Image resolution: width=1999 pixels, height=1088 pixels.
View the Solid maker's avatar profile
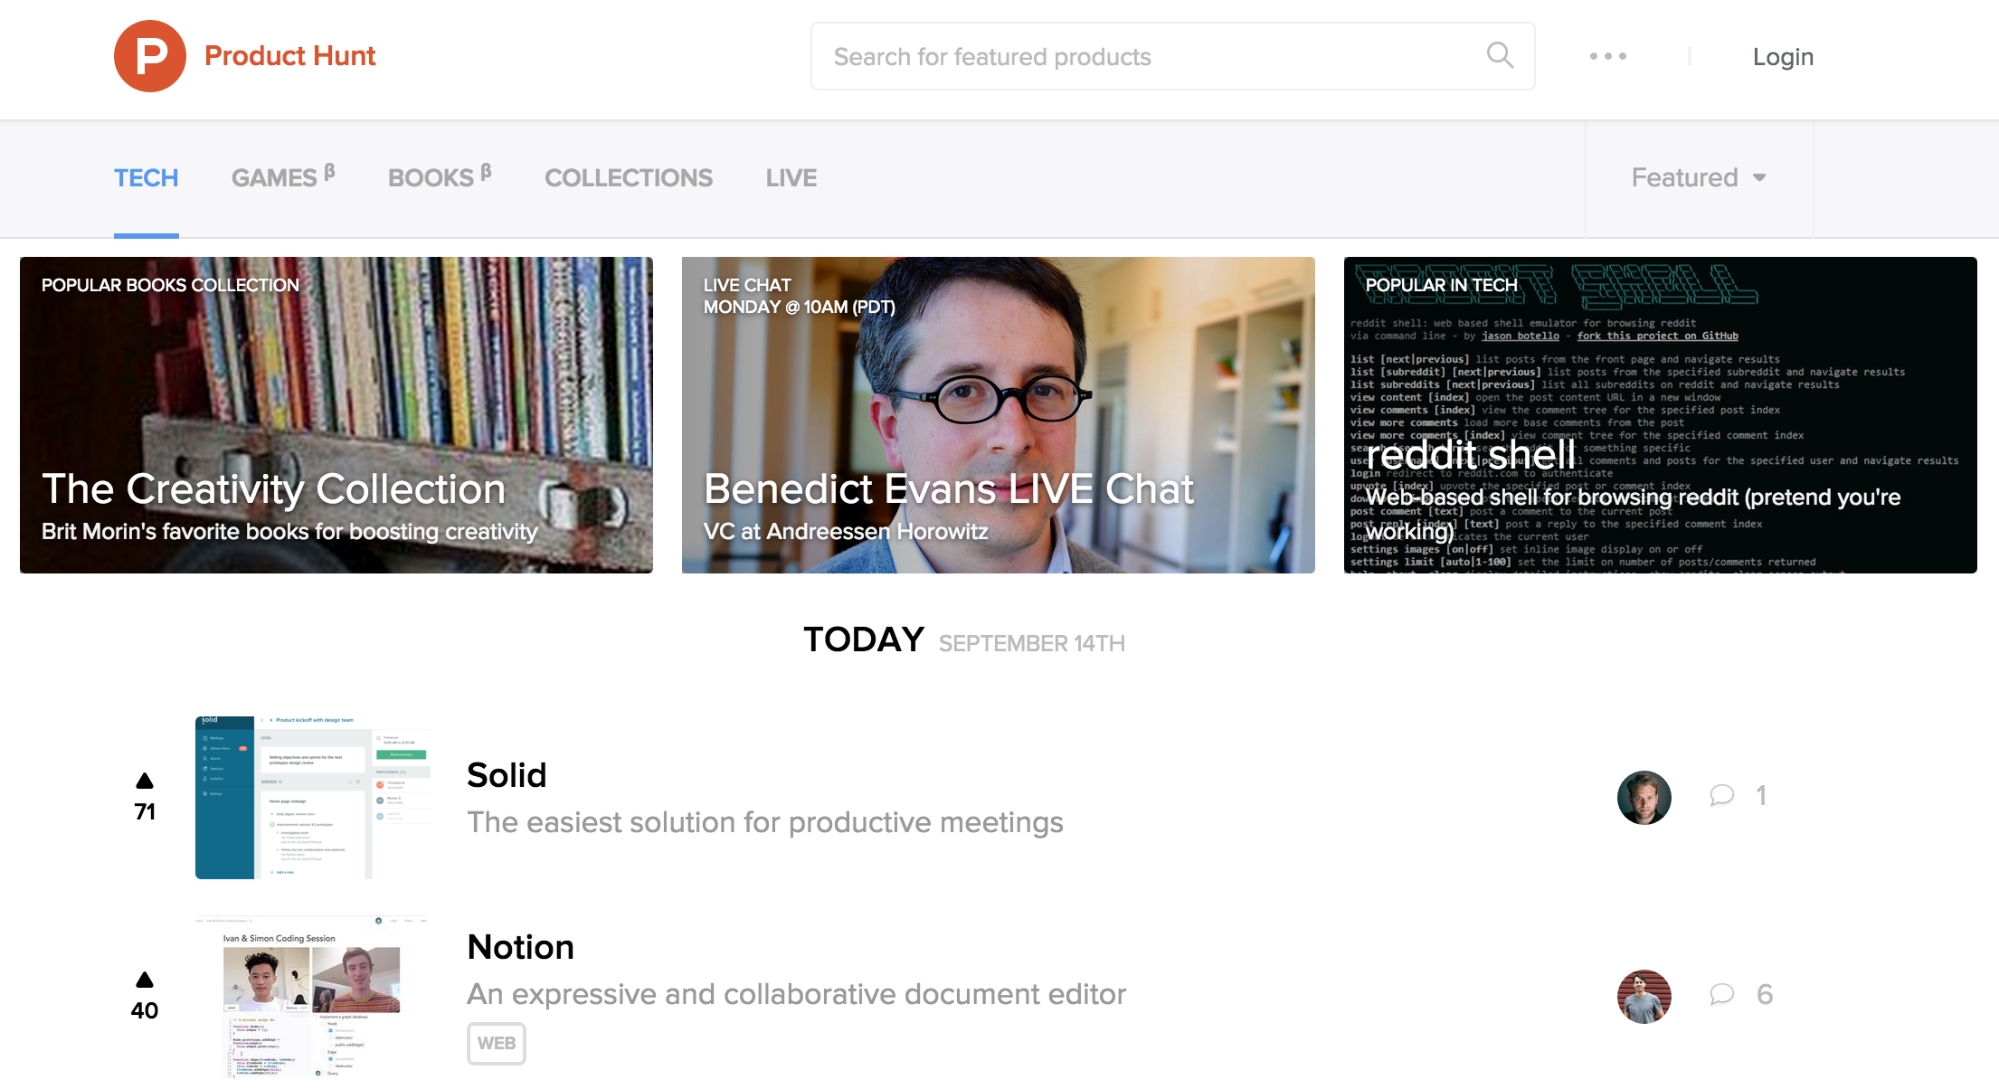coord(1643,797)
